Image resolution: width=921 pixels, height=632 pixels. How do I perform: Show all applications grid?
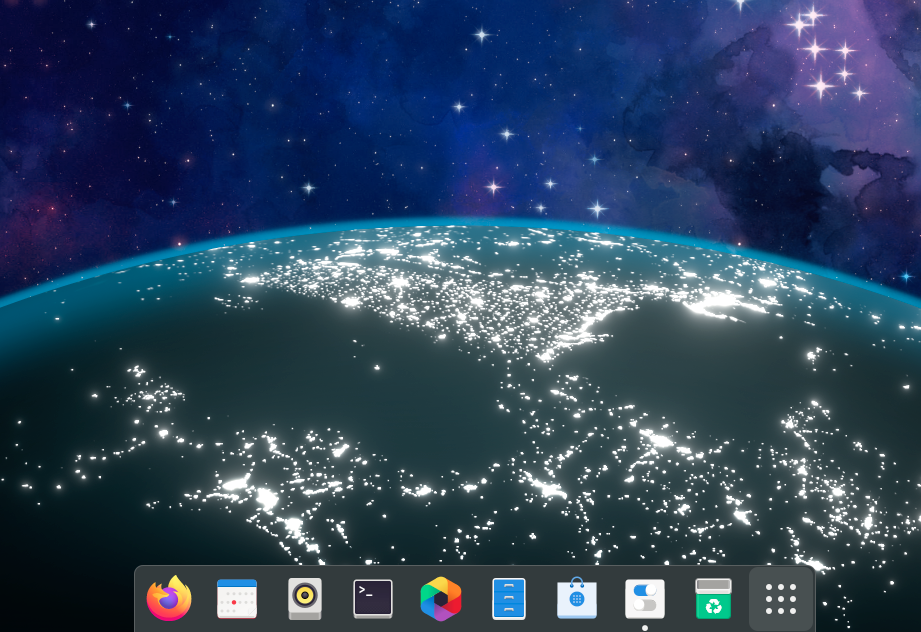(x=781, y=599)
